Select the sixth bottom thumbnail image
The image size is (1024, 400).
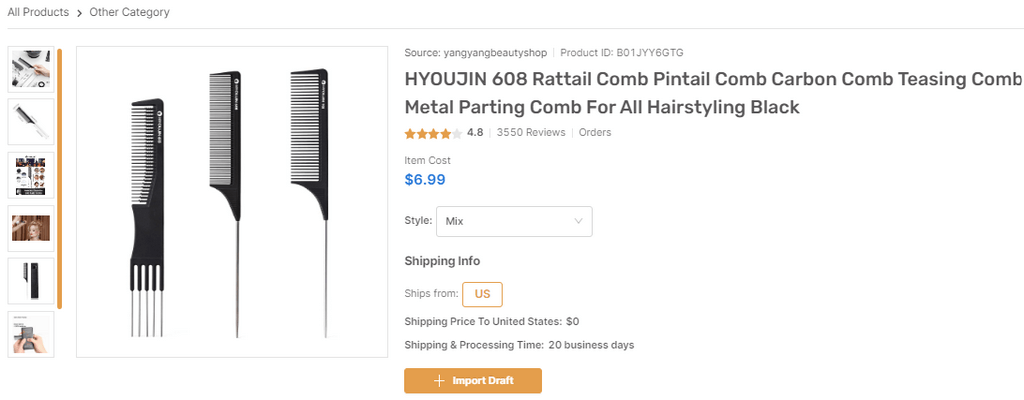[x=31, y=334]
